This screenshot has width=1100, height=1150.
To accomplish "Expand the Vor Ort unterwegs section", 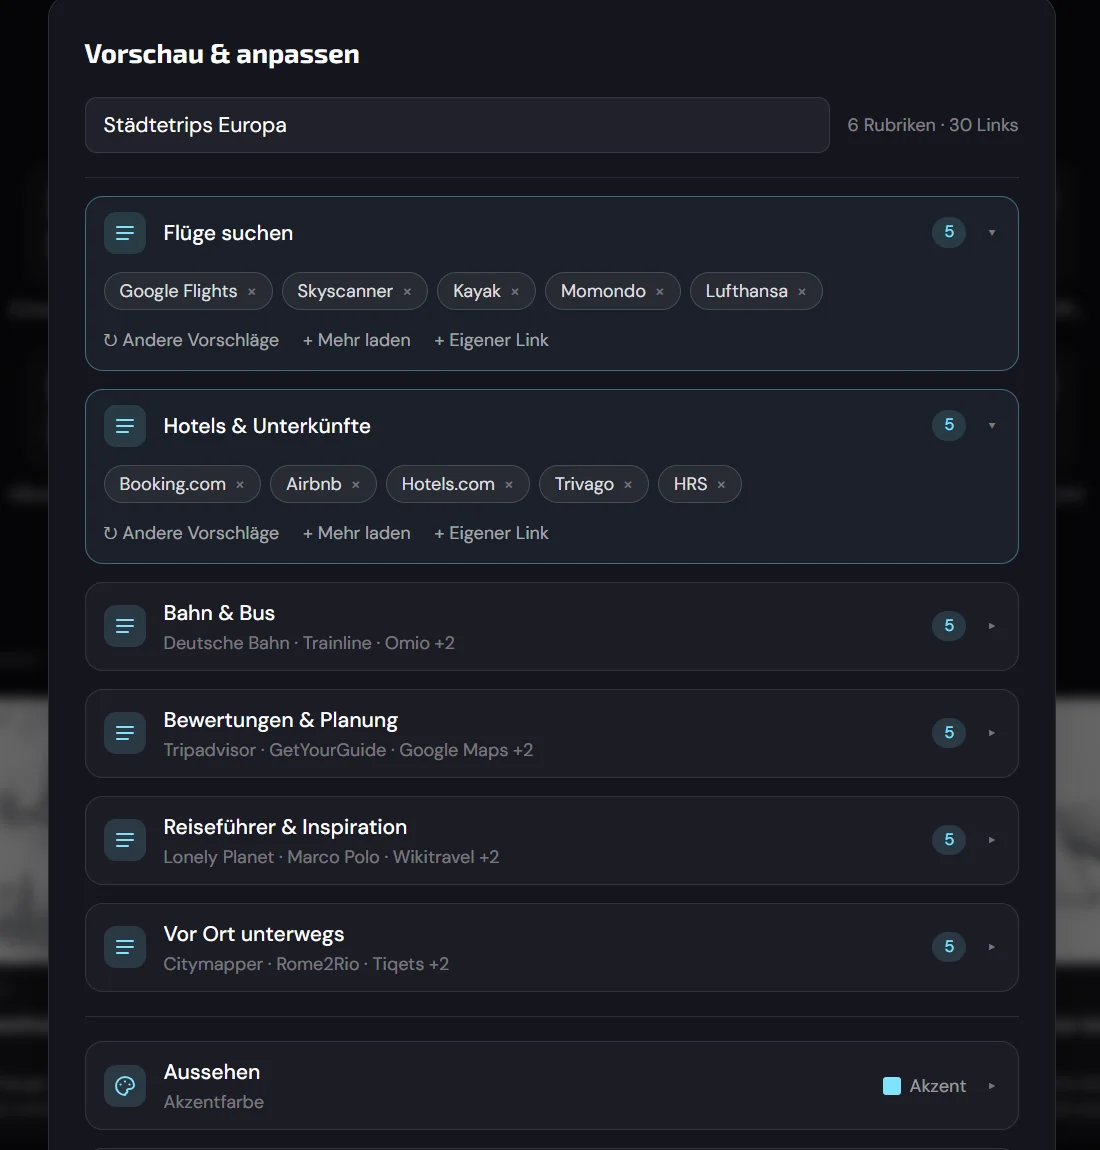I will 991,948.
